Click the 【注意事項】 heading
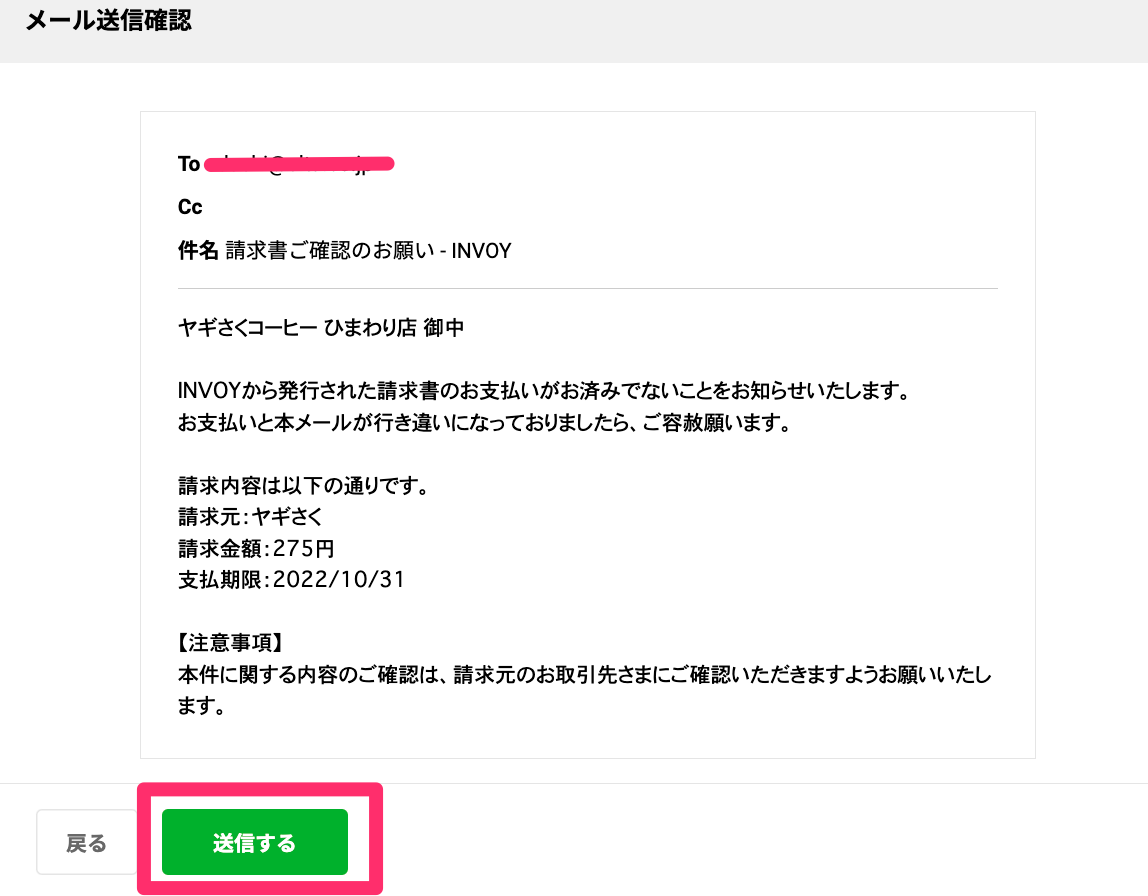This screenshot has width=1148, height=896. tap(230, 643)
